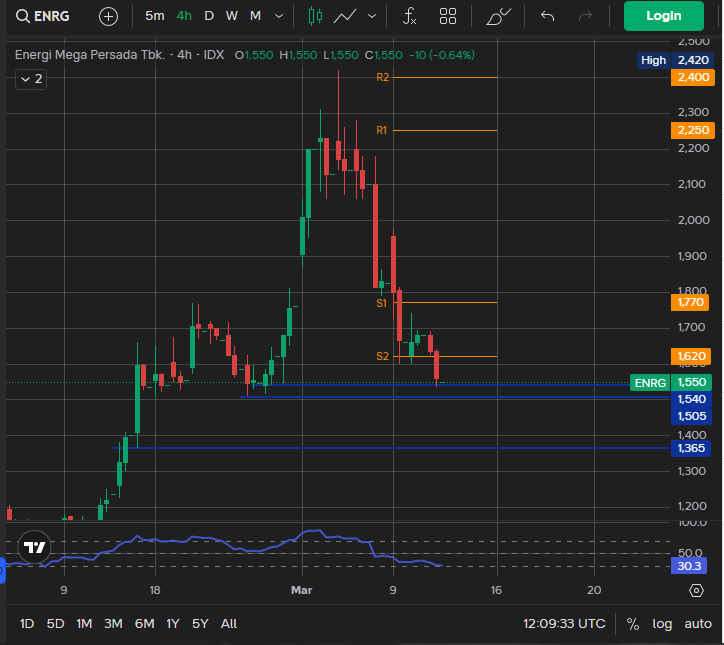Expand the collapsed indicators legend
This screenshot has height=645, width=724.
30,78
